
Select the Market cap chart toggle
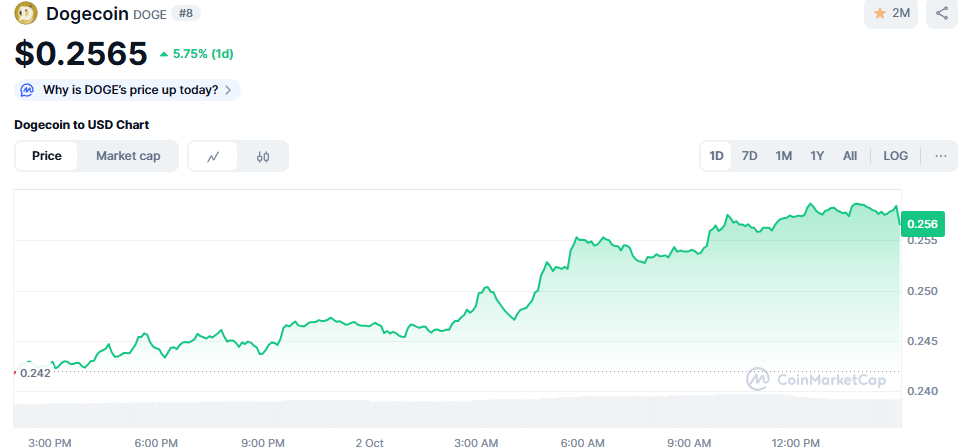coord(128,156)
